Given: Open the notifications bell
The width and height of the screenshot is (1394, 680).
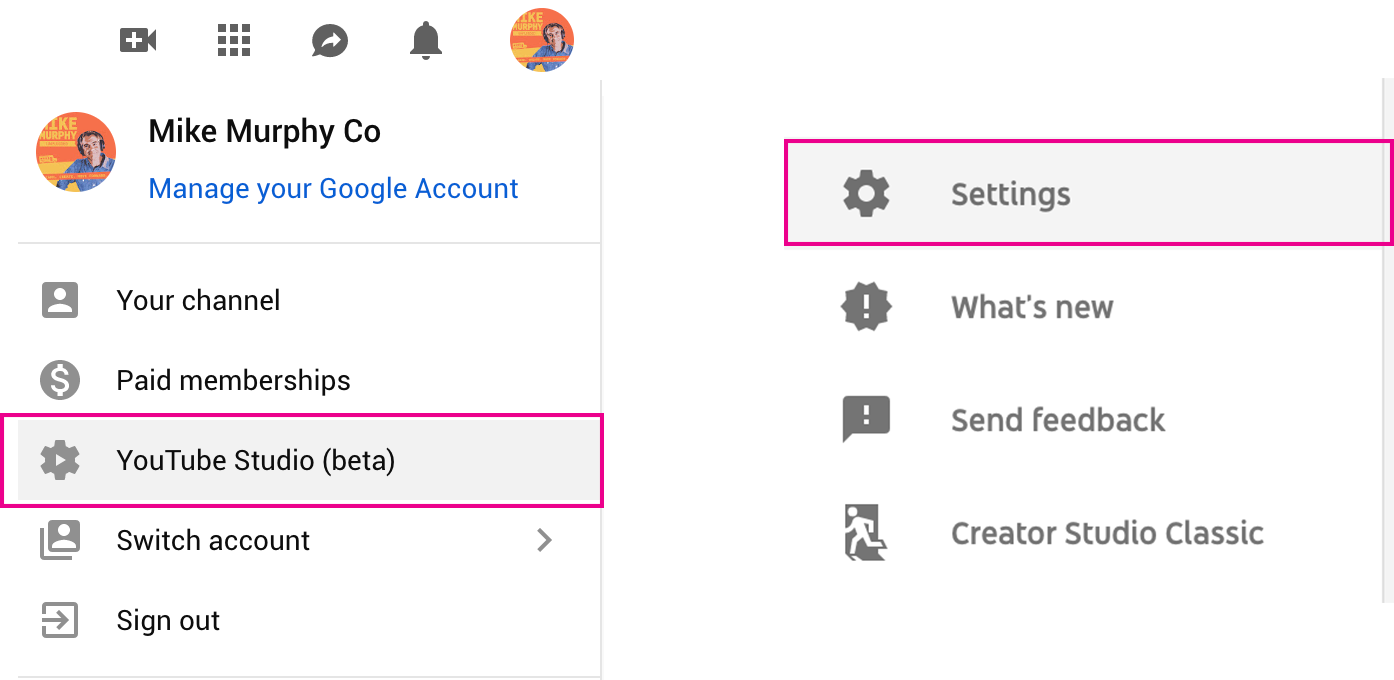Looking at the screenshot, I should 426,41.
